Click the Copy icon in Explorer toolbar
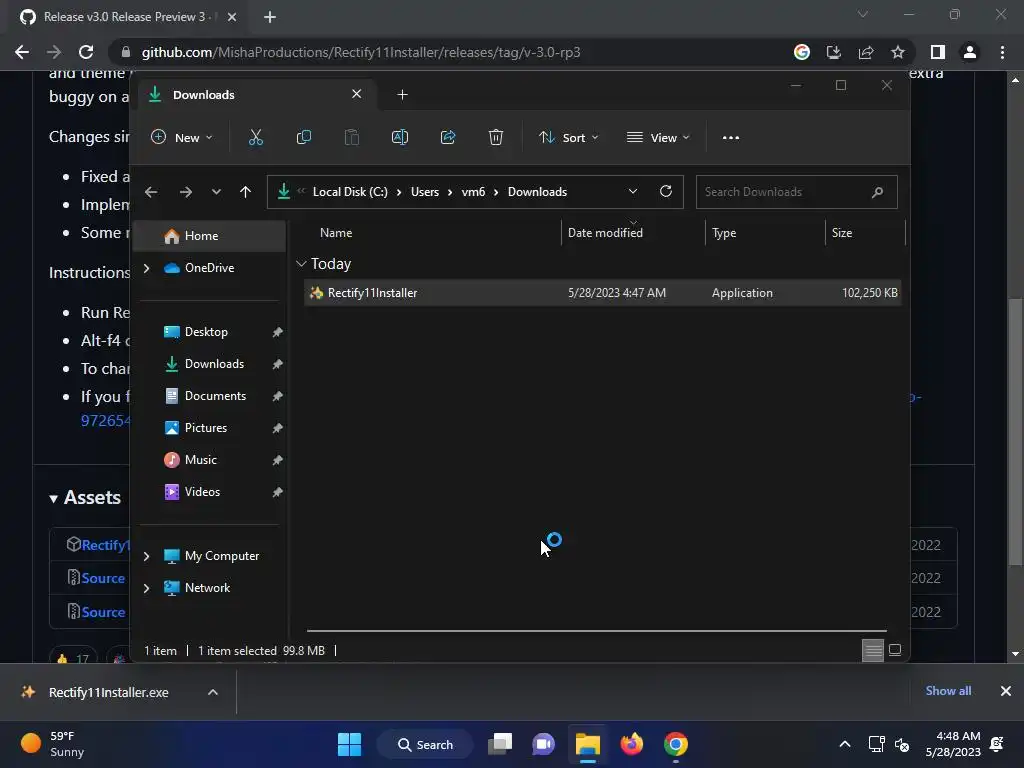Screen dimensions: 1024x768 304,137
